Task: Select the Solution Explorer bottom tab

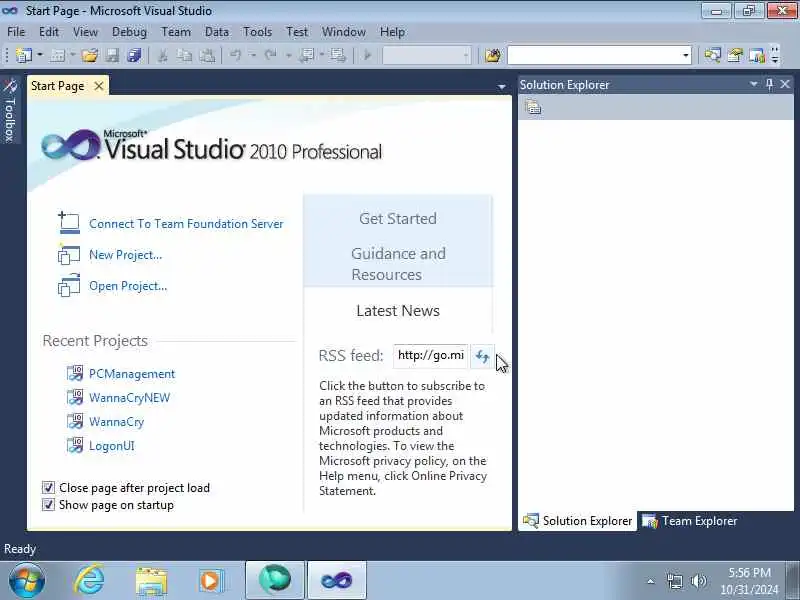Action: [578, 521]
